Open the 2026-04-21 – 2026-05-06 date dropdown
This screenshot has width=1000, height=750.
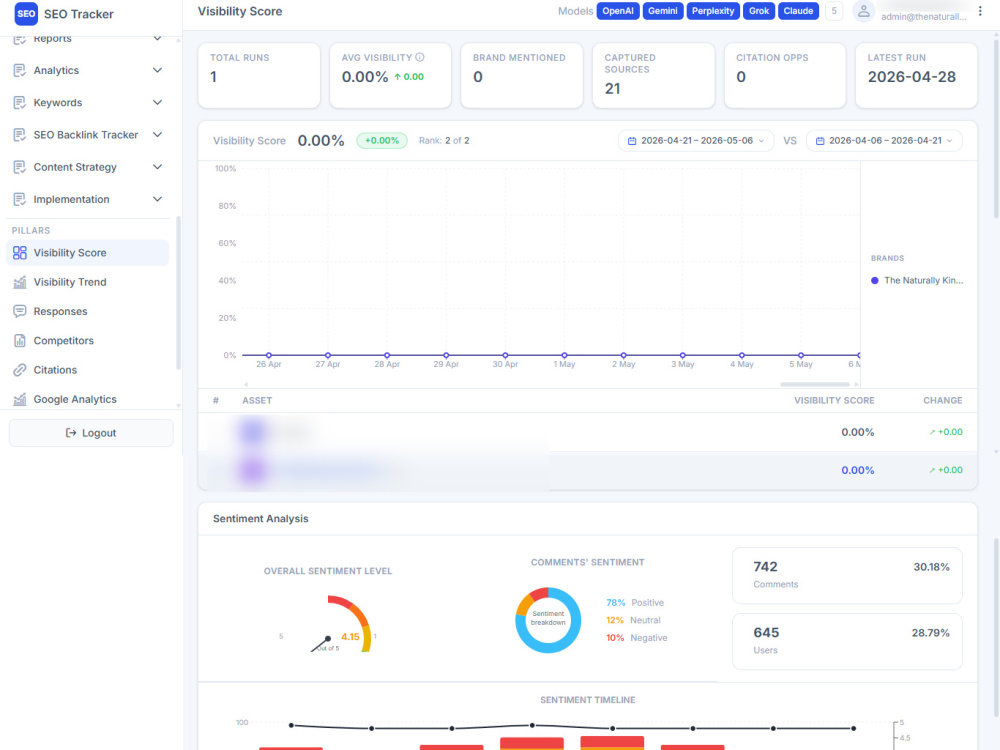696,141
